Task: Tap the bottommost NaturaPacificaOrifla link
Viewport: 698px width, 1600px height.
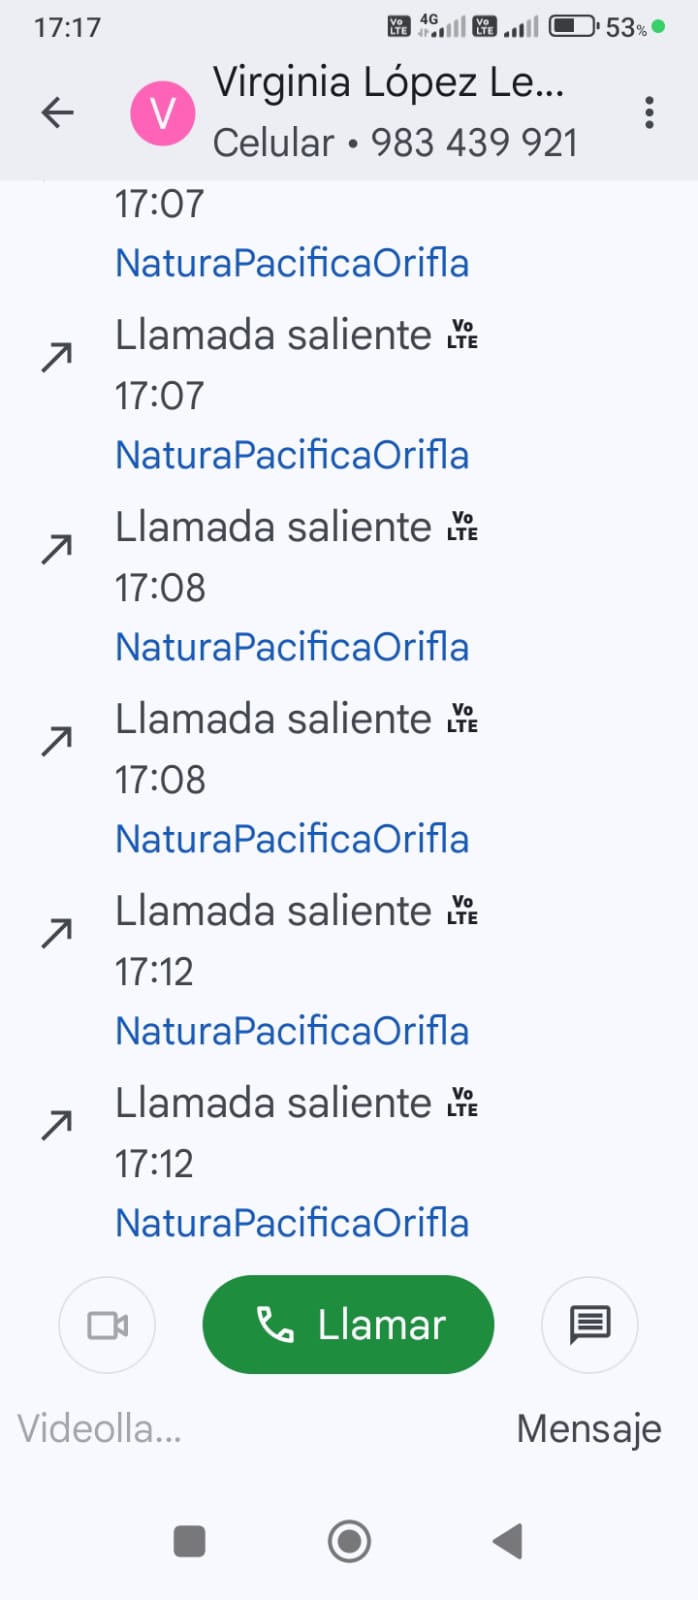Action: coord(292,1223)
